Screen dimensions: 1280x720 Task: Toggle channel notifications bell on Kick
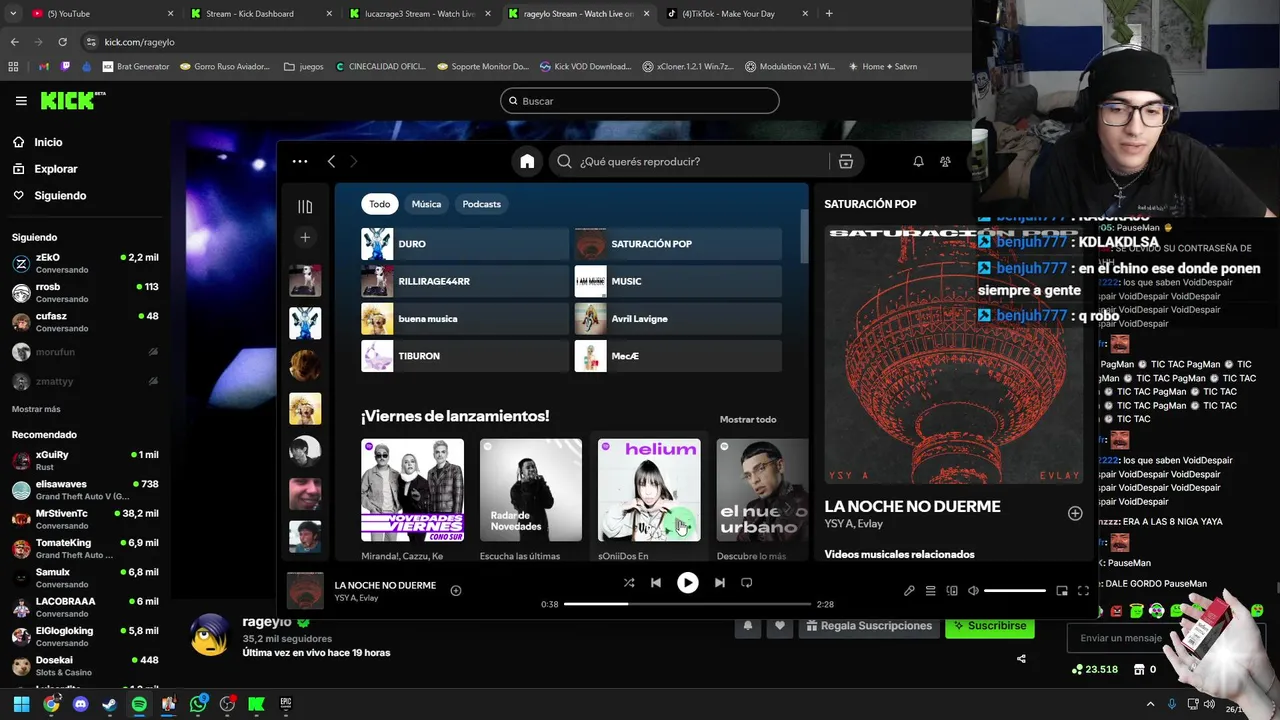(x=748, y=626)
